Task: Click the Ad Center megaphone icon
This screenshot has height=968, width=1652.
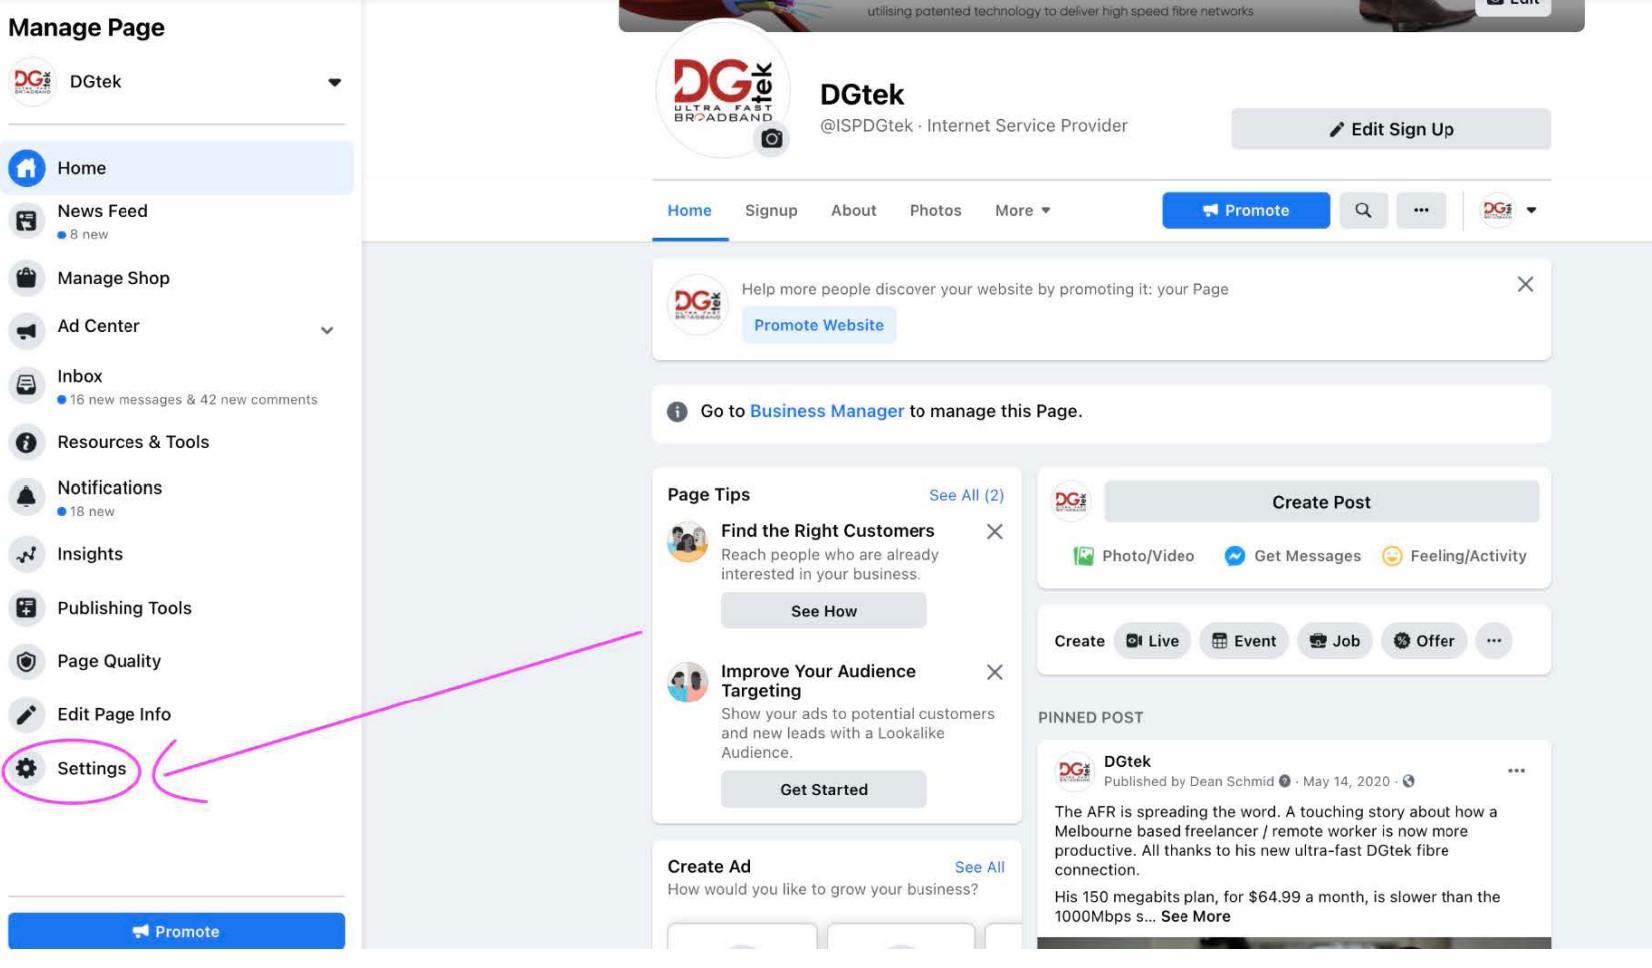Action: (x=27, y=330)
